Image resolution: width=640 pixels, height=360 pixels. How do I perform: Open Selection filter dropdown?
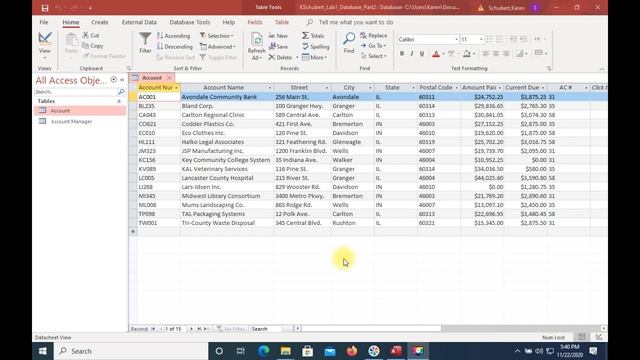217,36
